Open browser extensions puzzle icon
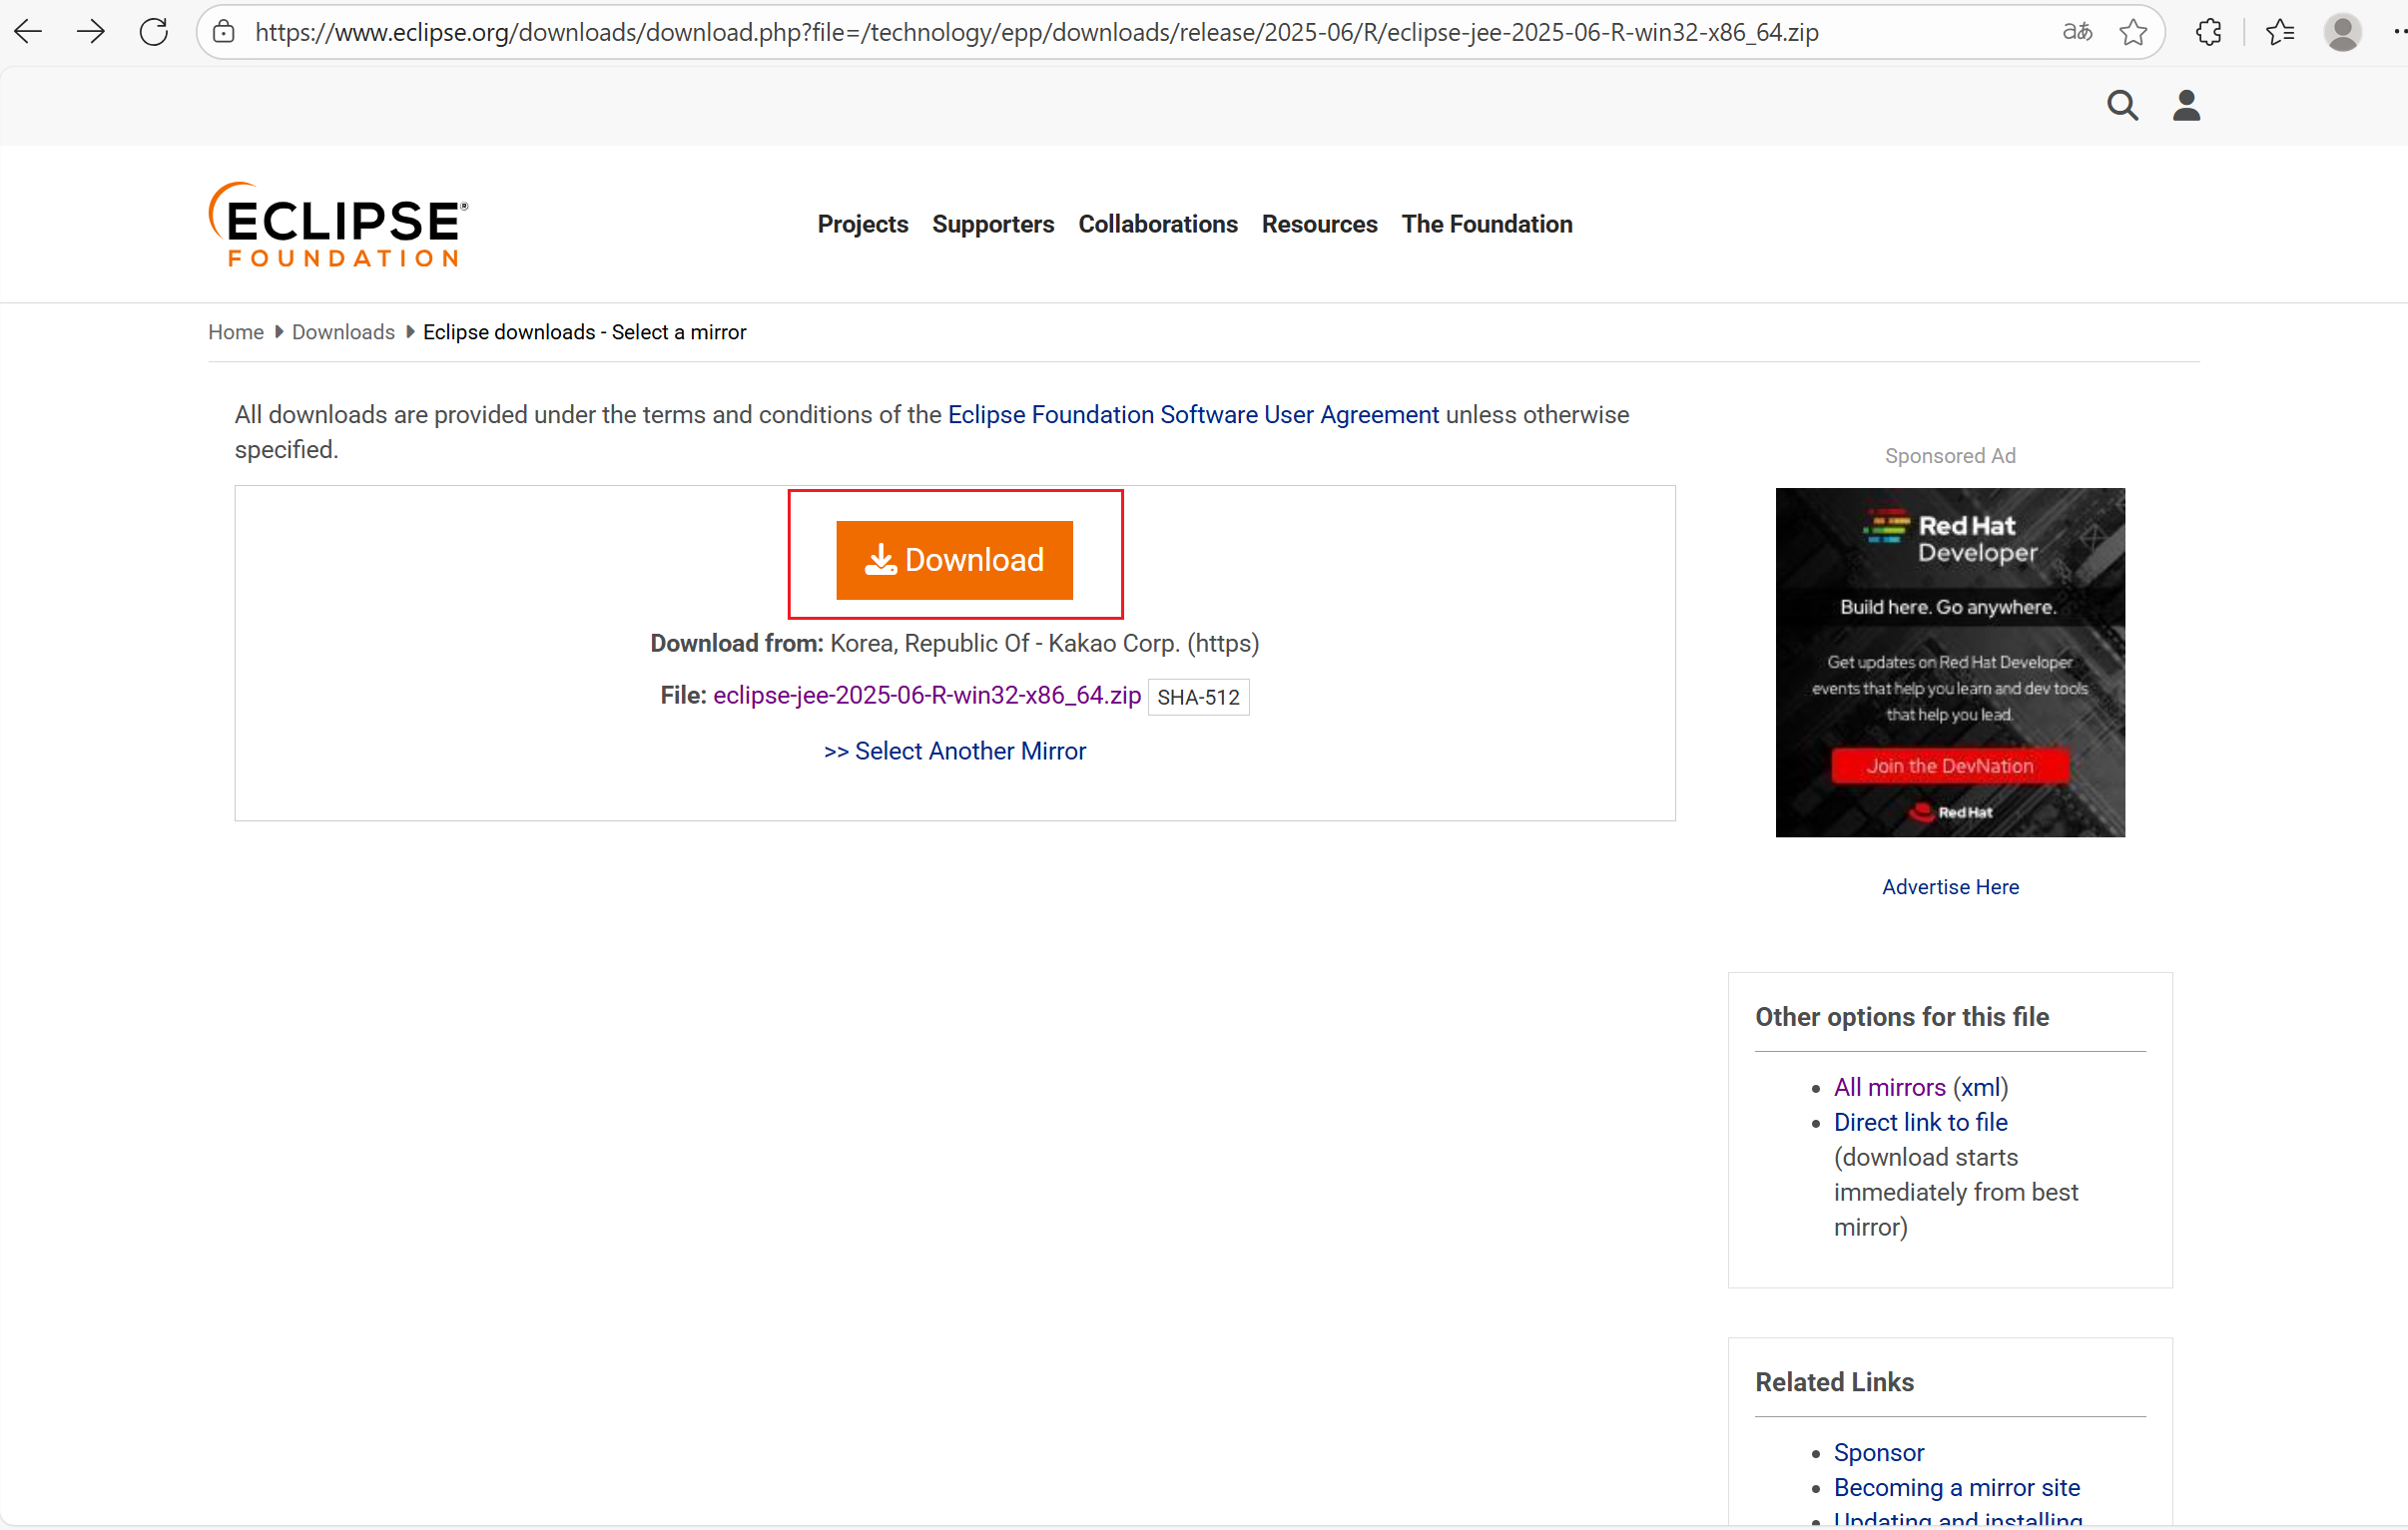Viewport: 2408px width, 1530px height. (x=2209, y=32)
